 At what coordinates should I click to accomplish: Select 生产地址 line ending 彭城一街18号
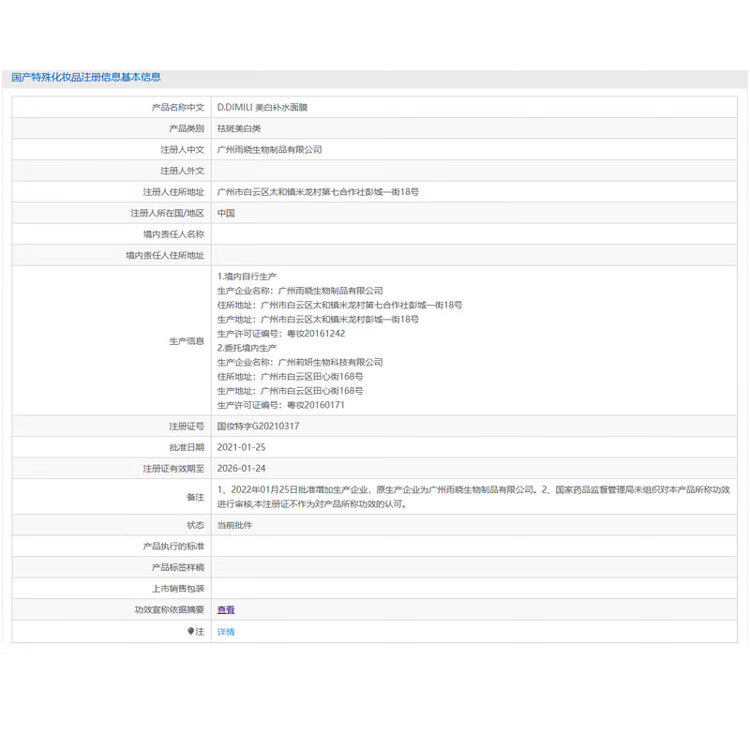(318, 319)
